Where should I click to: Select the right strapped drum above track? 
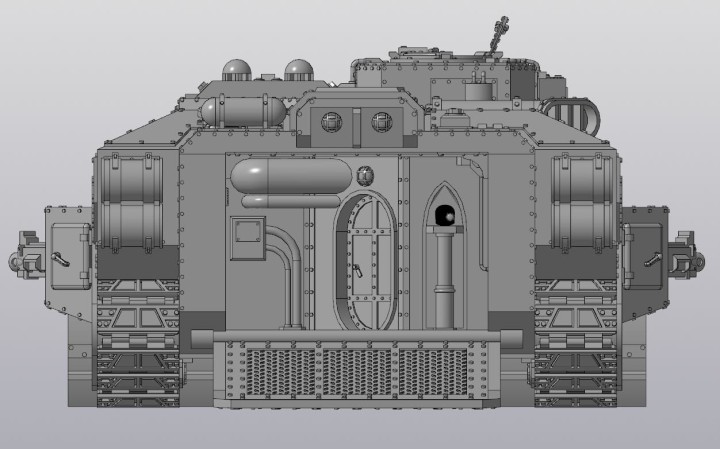click(x=583, y=203)
